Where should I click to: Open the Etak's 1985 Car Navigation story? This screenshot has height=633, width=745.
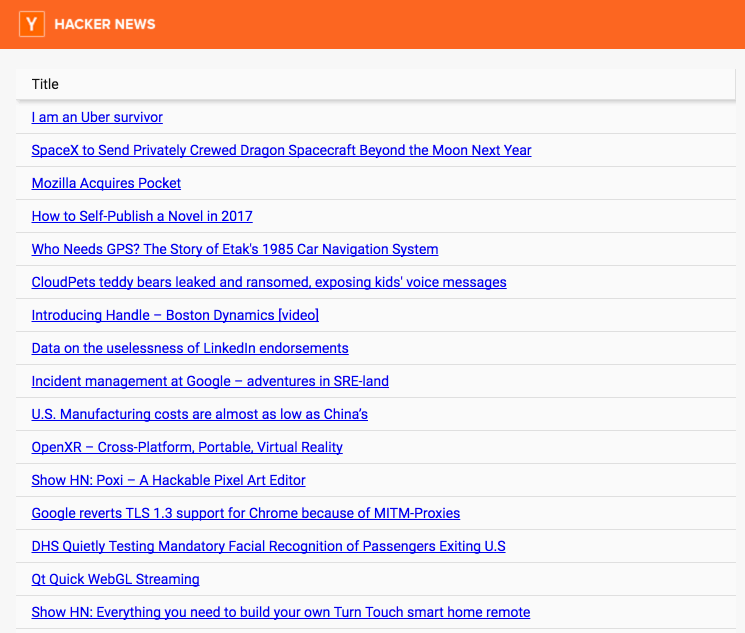[x=235, y=249]
